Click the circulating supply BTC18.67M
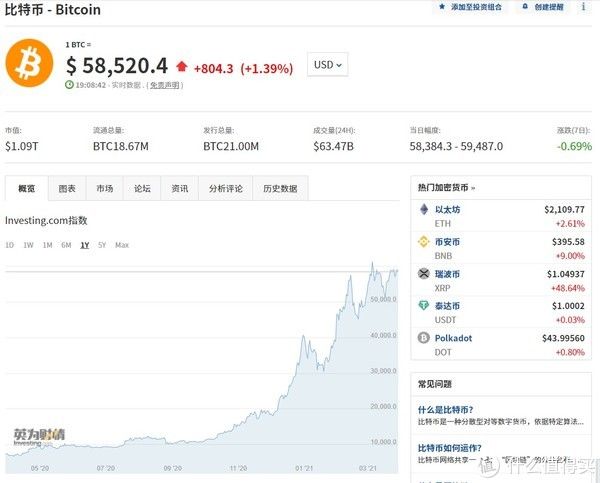The height and width of the screenshot is (483, 600). [x=121, y=146]
